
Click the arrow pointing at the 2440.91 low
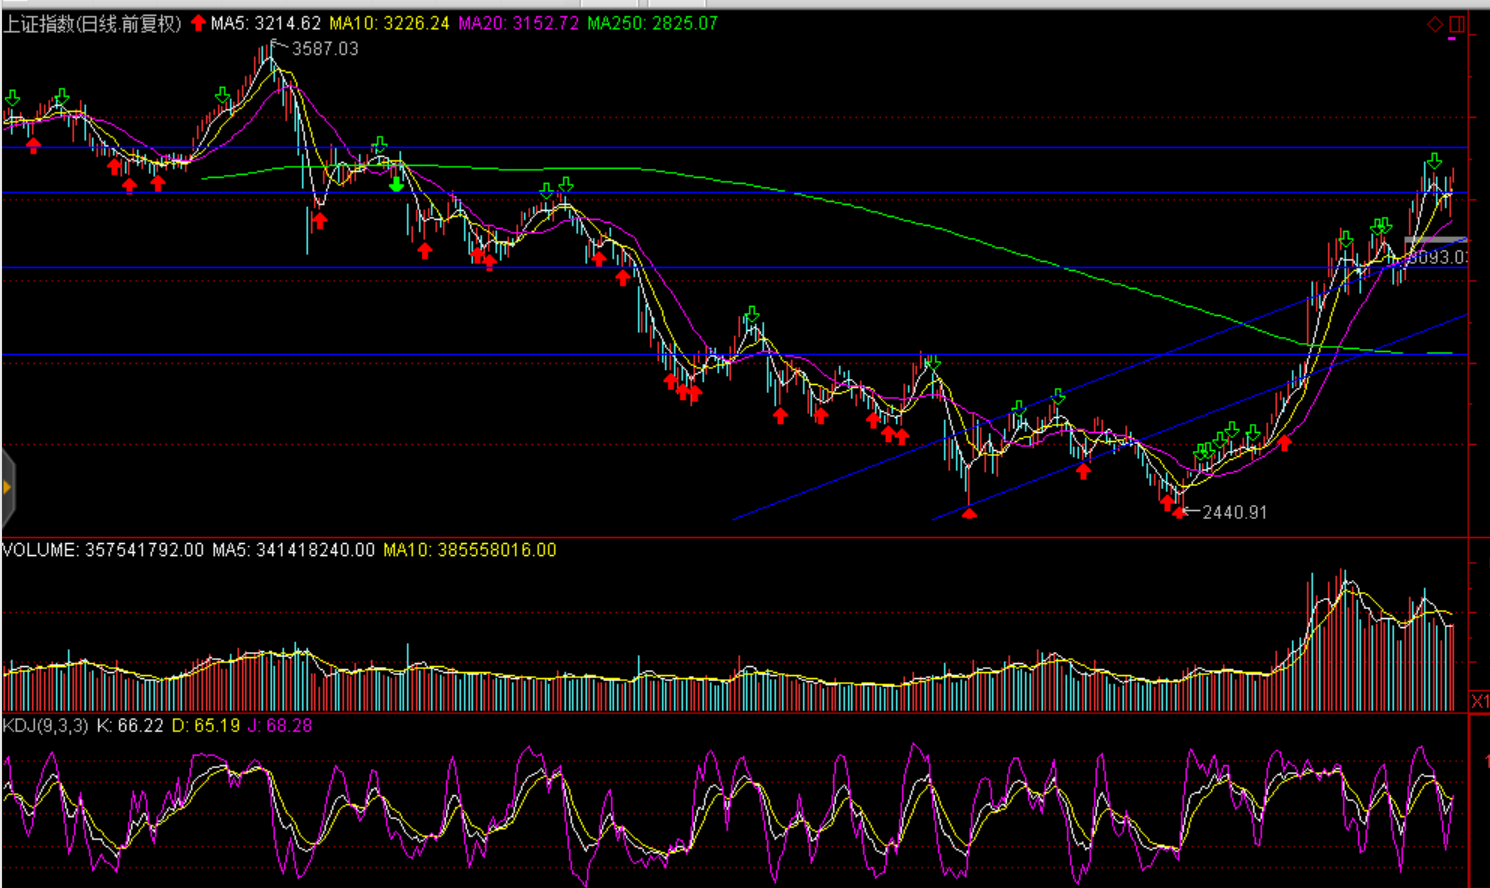coord(1191,512)
